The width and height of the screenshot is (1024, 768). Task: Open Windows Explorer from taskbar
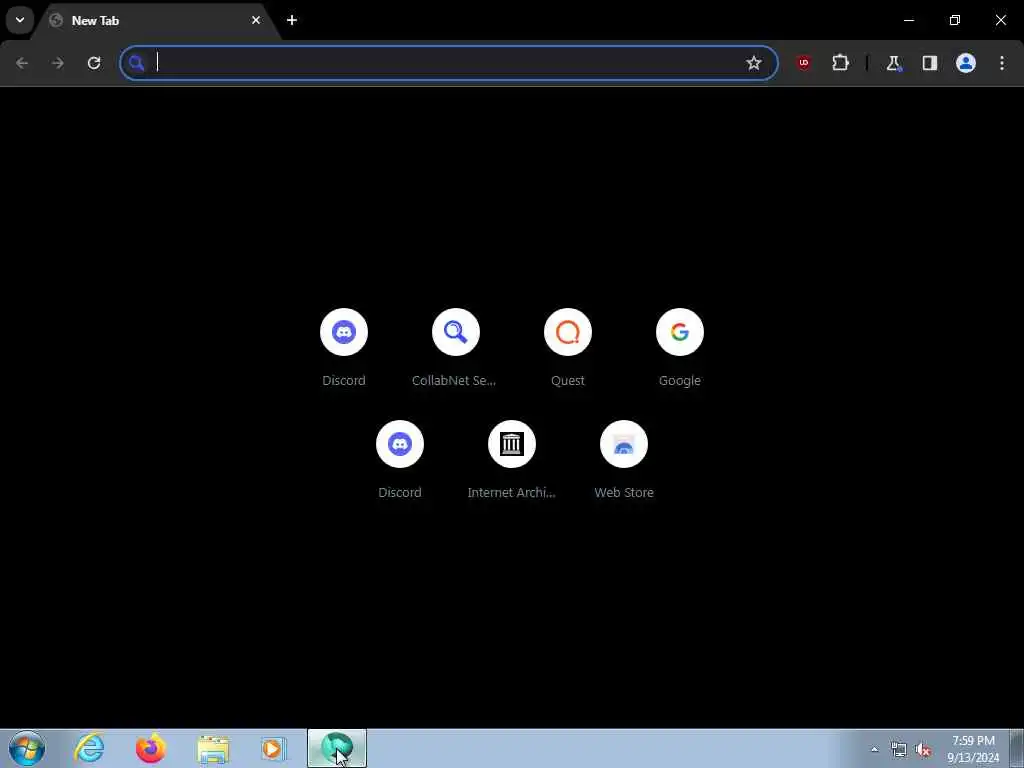(213, 748)
